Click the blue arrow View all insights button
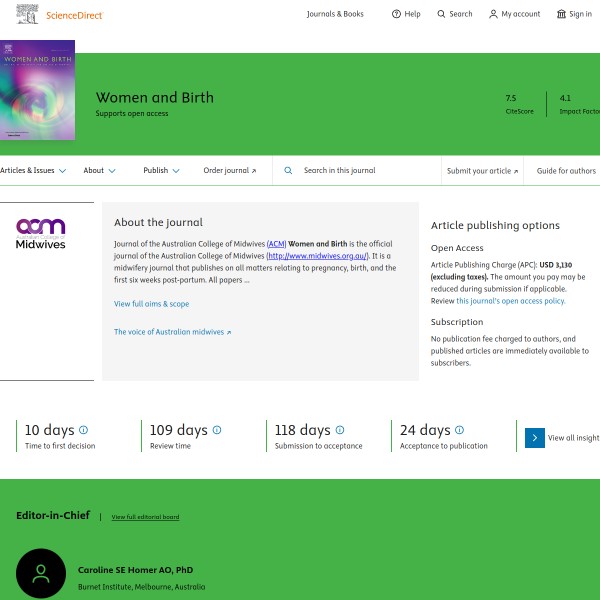This screenshot has width=600, height=600. pos(535,438)
